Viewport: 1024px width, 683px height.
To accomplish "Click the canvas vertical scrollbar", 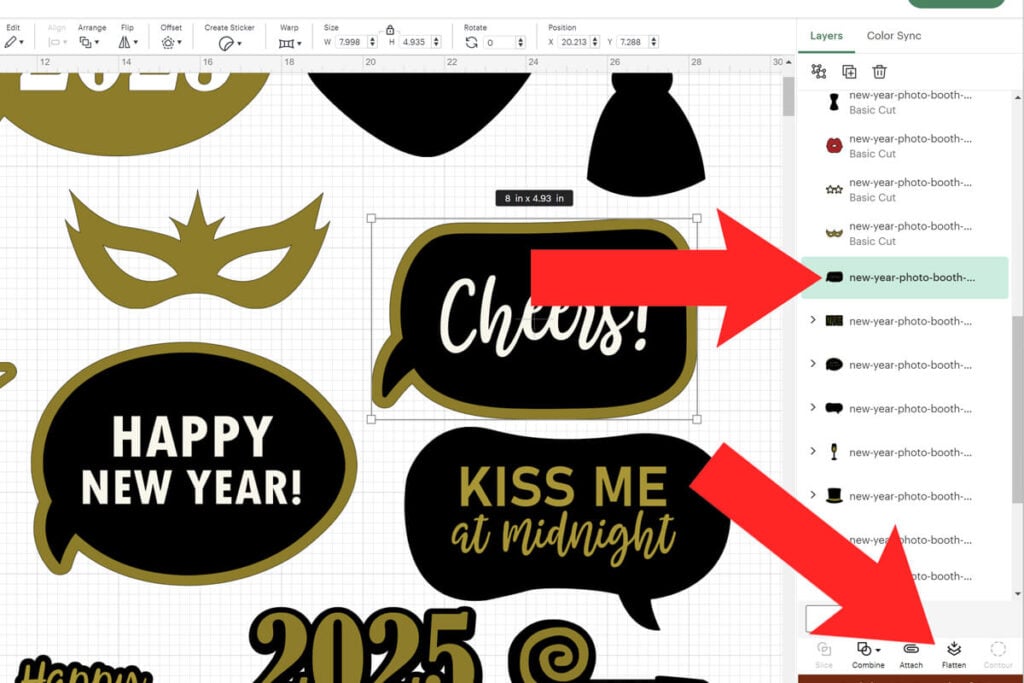I will point(788,98).
